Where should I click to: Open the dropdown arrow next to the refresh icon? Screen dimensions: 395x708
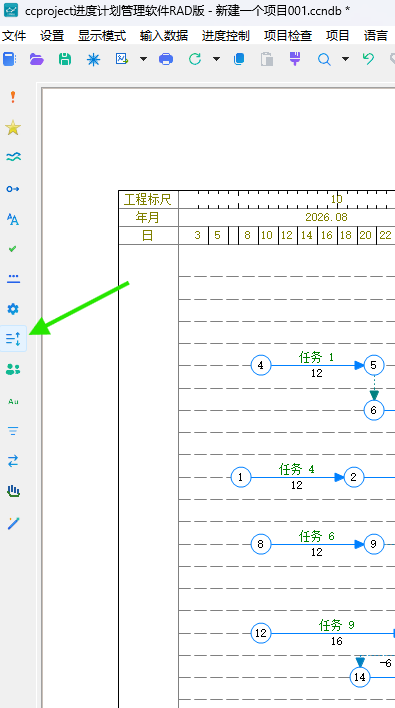tap(216, 59)
